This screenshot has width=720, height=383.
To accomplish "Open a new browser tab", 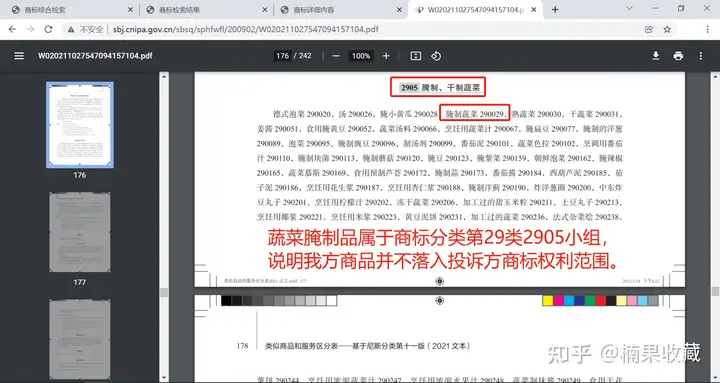I will tap(555, 9).
